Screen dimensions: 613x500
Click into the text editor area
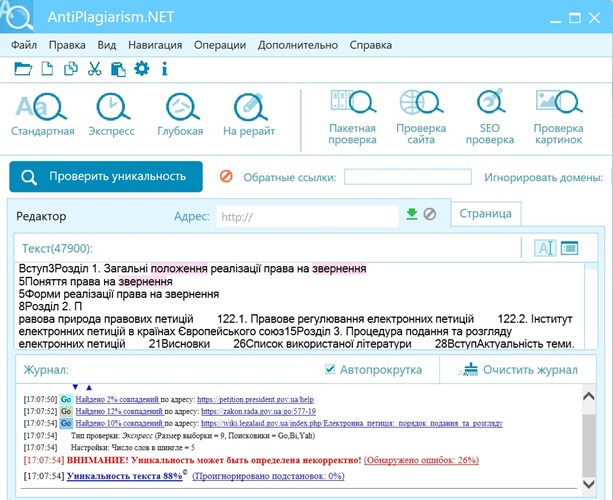click(299, 306)
